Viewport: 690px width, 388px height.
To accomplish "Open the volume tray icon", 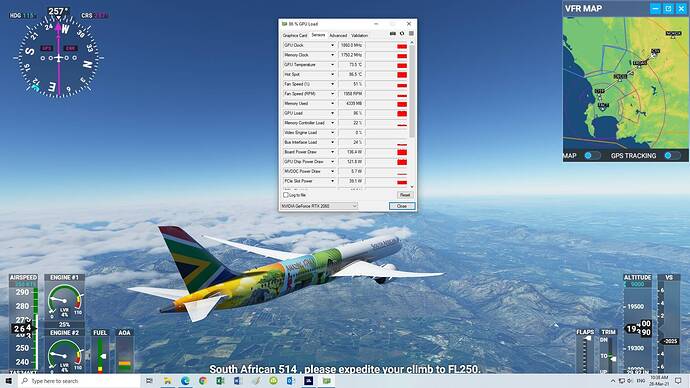I will tap(630, 381).
